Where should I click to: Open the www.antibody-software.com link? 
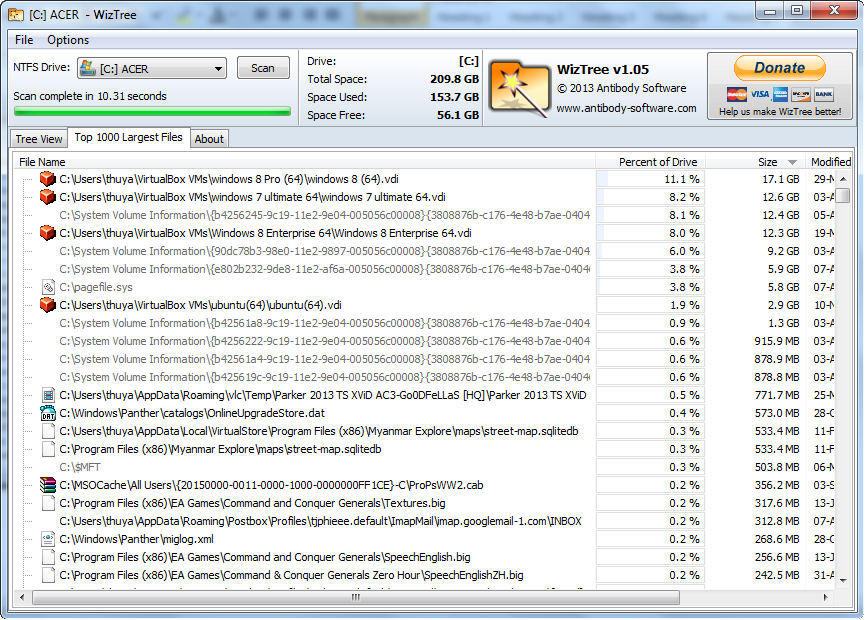point(626,108)
